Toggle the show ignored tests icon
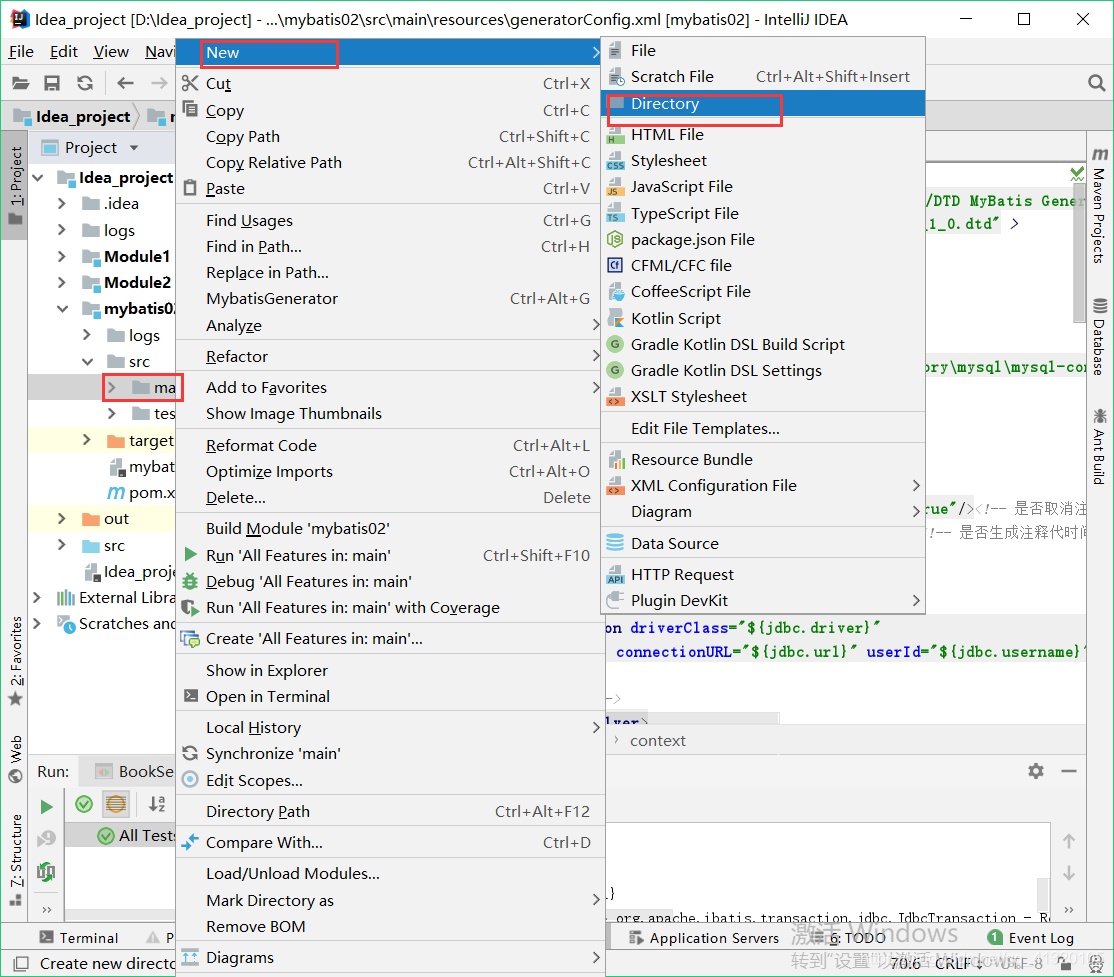This screenshot has height=977, width=1114. tap(116, 804)
